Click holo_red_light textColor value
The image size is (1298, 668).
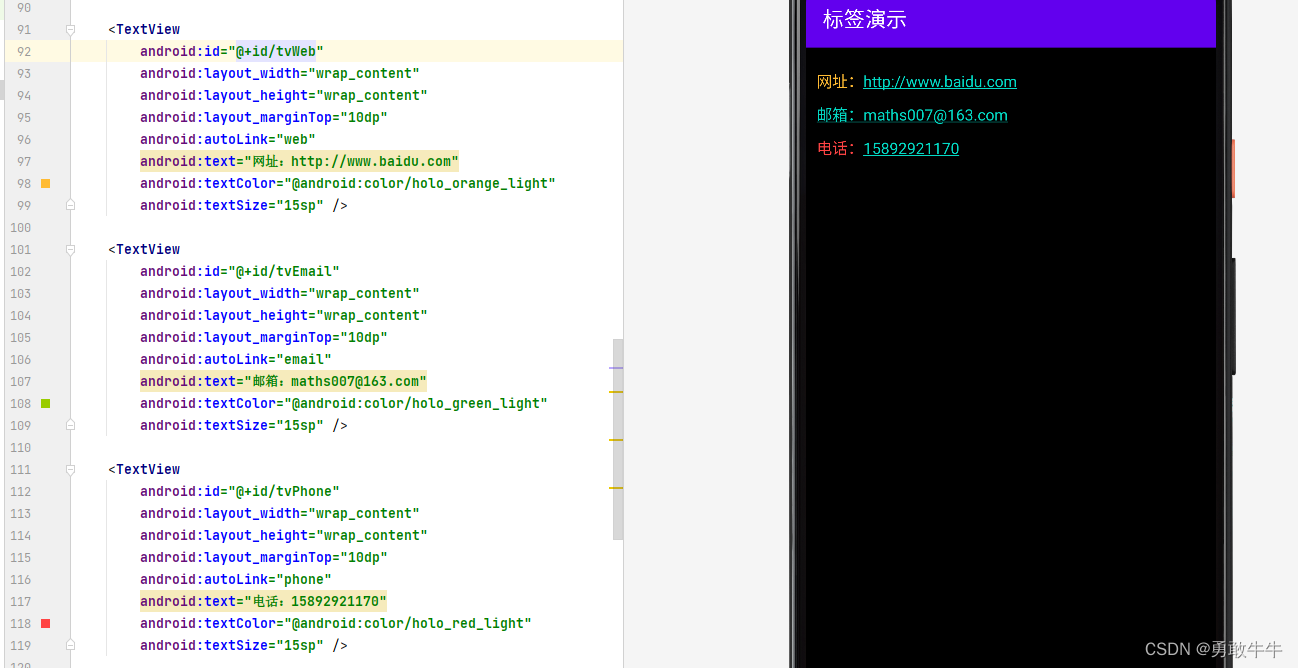pos(408,624)
